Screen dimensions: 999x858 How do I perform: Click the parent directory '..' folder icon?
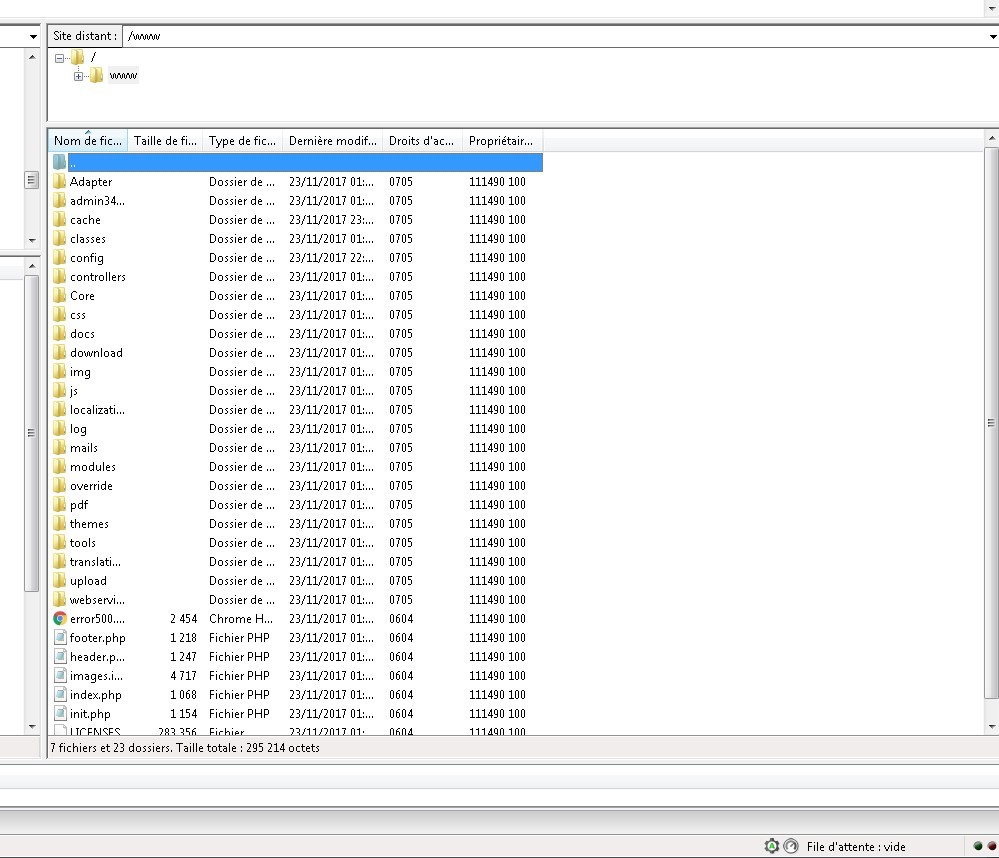60,162
